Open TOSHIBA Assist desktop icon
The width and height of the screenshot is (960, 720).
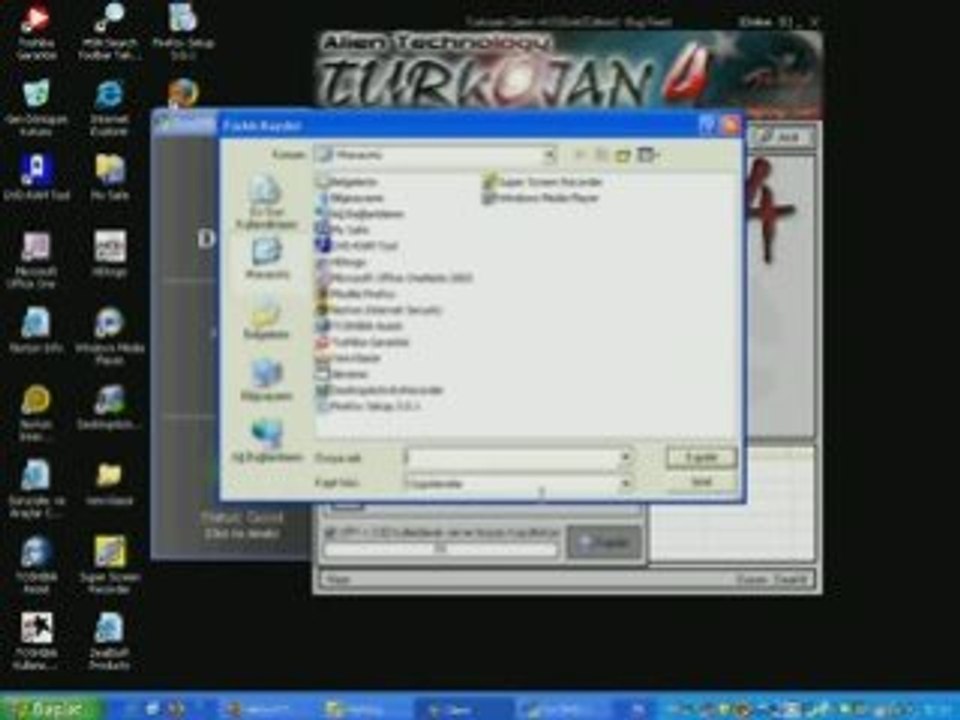pos(36,564)
